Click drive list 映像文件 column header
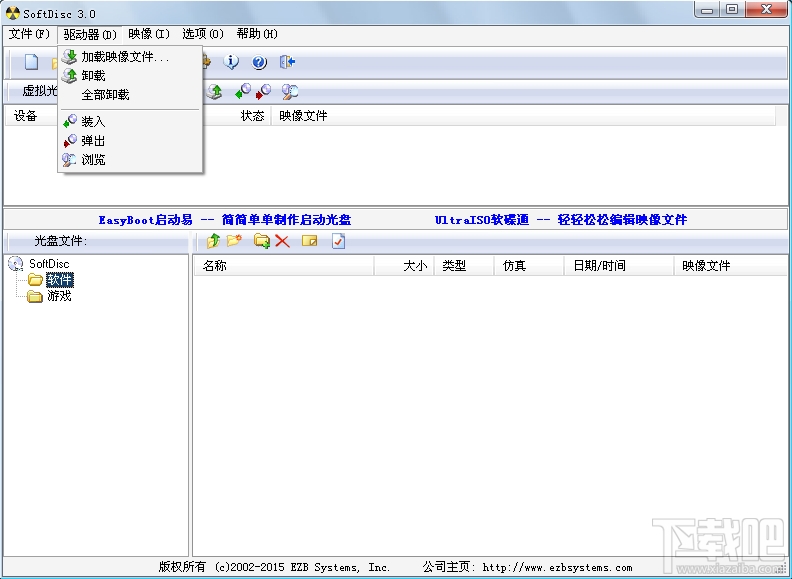Screen dimensions: 792x579 (x=523, y=116)
